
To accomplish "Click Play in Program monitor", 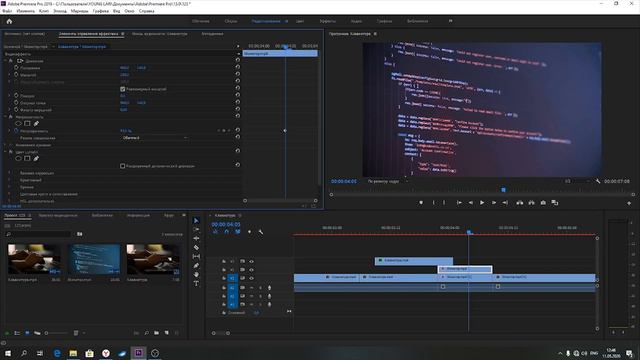I will coord(482,202).
